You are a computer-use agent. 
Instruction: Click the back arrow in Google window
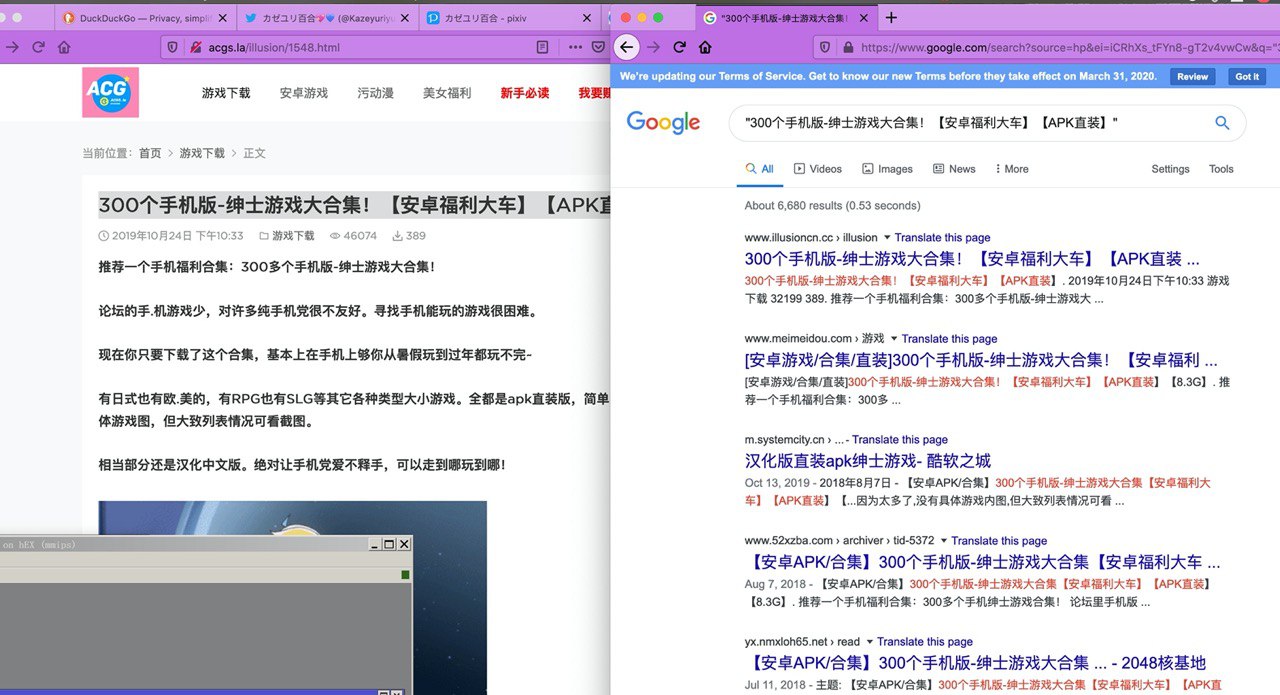click(x=626, y=47)
